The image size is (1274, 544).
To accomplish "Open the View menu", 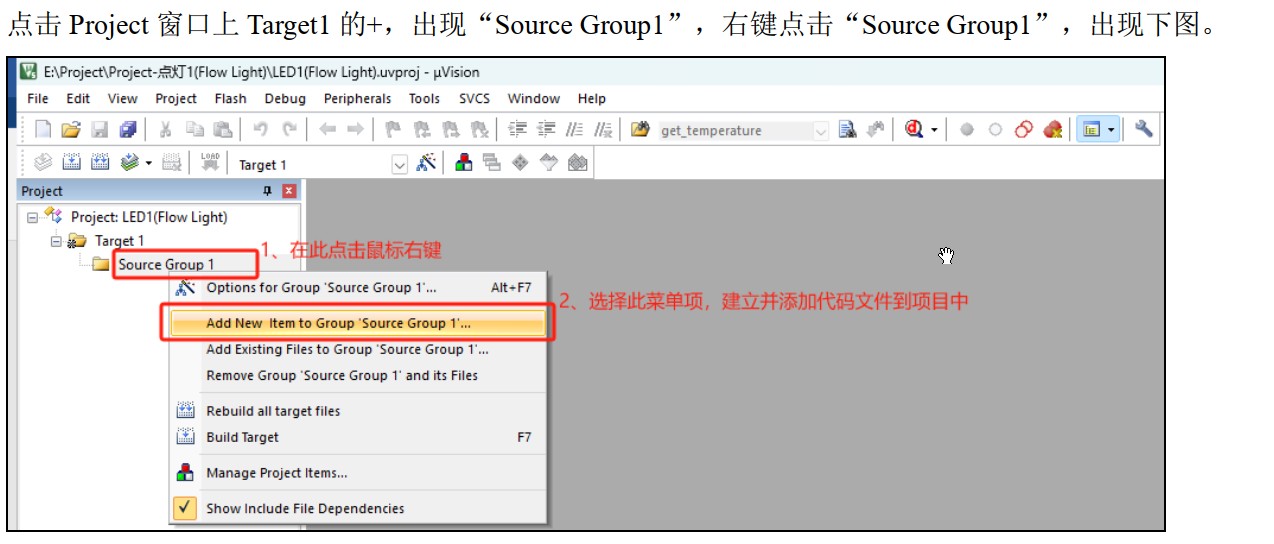I will [122, 98].
